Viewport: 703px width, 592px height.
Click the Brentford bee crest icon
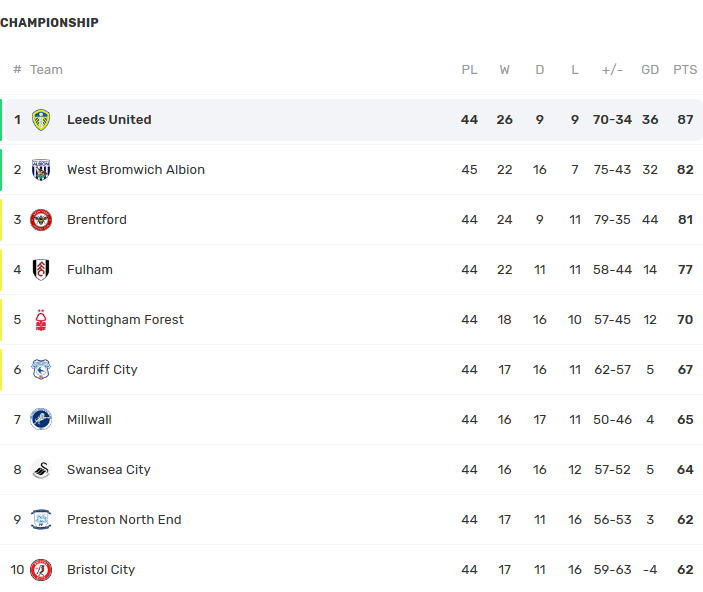41,220
